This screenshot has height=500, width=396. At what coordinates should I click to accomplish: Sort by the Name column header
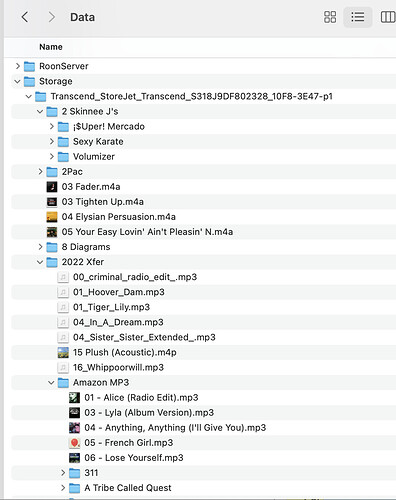(51, 47)
